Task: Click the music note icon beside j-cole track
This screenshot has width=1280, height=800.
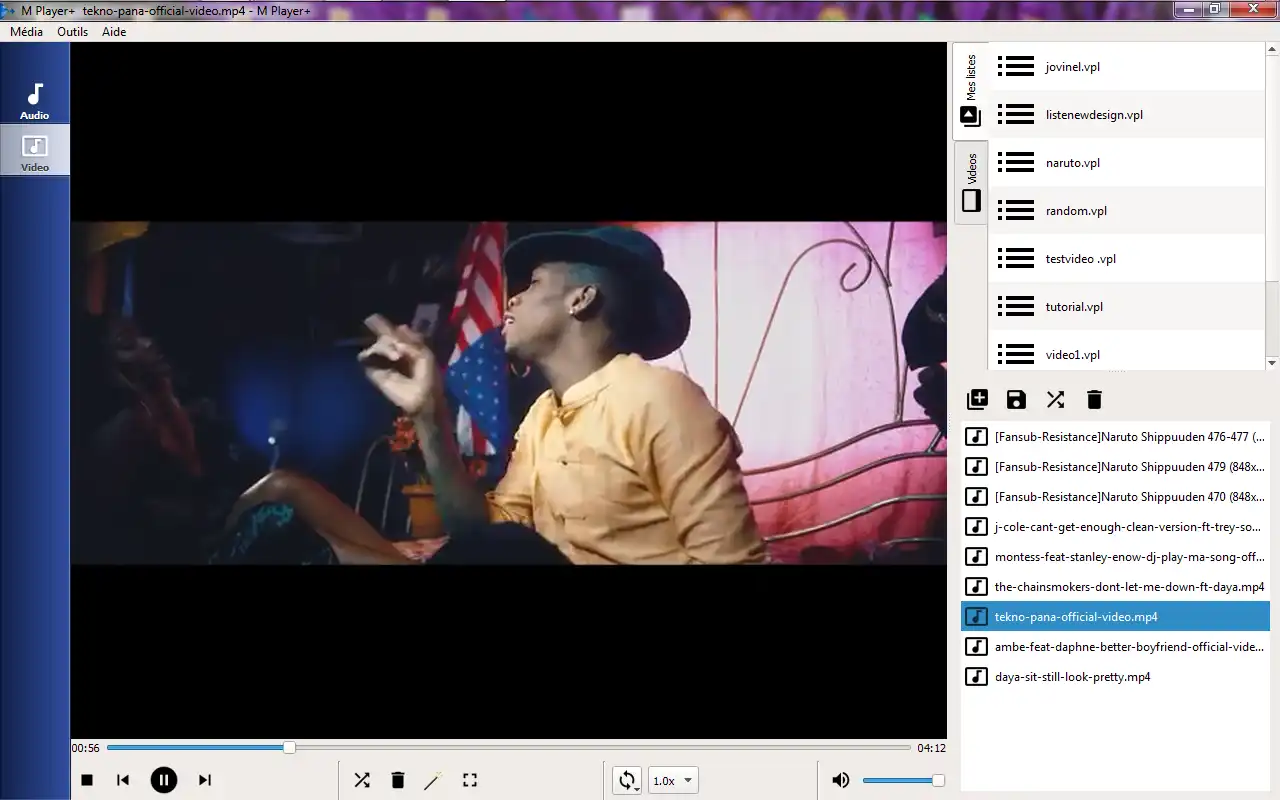Action: point(976,527)
